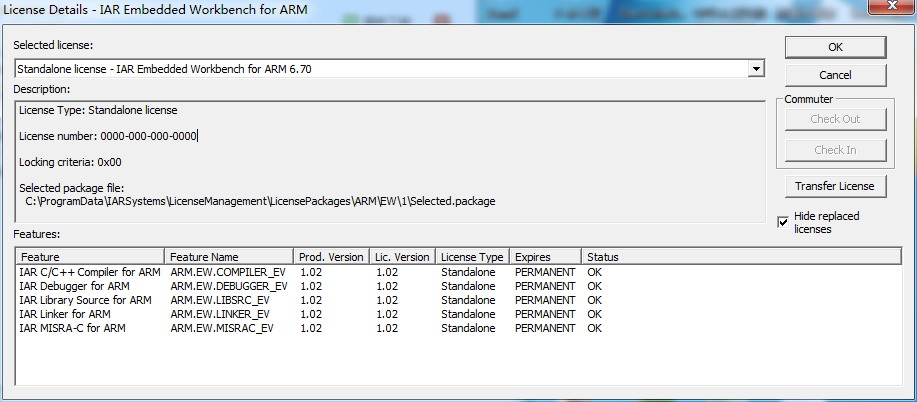Click OK status in MISRA-C row

594,328
